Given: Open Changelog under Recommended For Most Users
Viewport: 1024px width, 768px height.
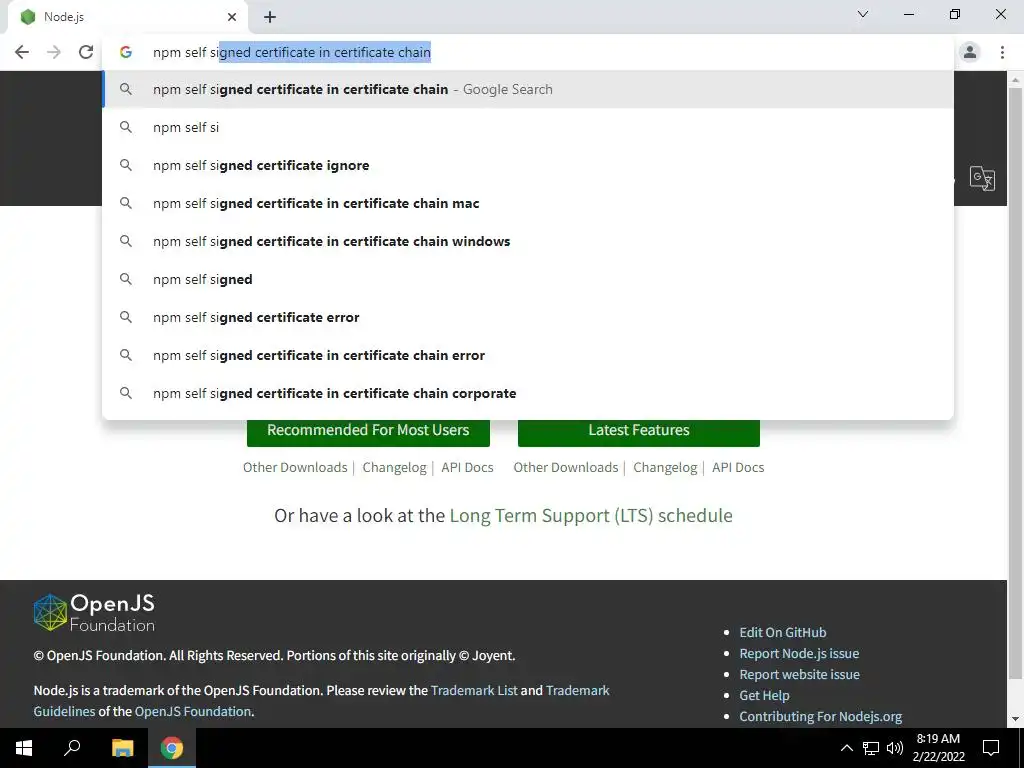Looking at the screenshot, I should click(x=394, y=468).
